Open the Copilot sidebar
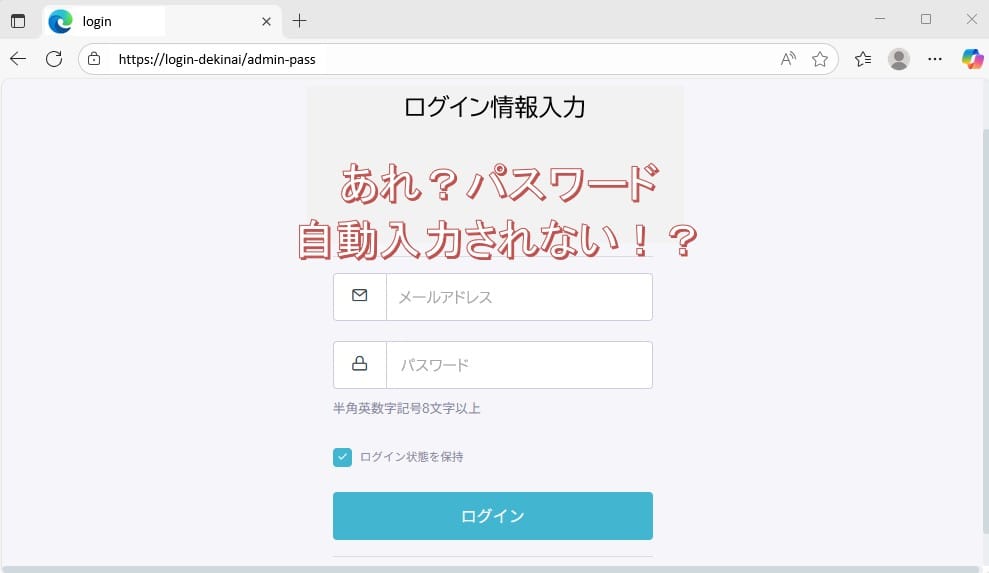This screenshot has height=573, width=989. click(x=972, y=59)
